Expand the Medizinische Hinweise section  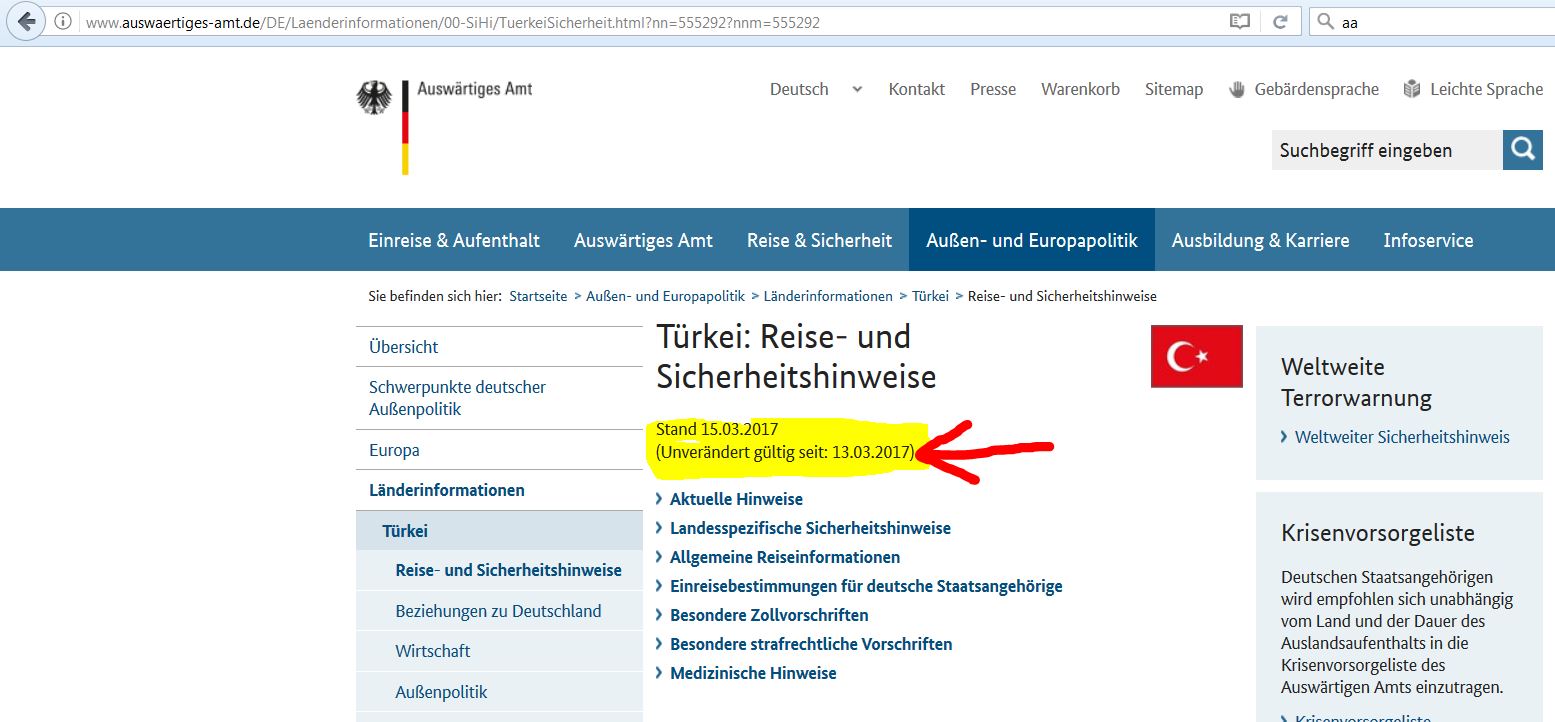753,673
